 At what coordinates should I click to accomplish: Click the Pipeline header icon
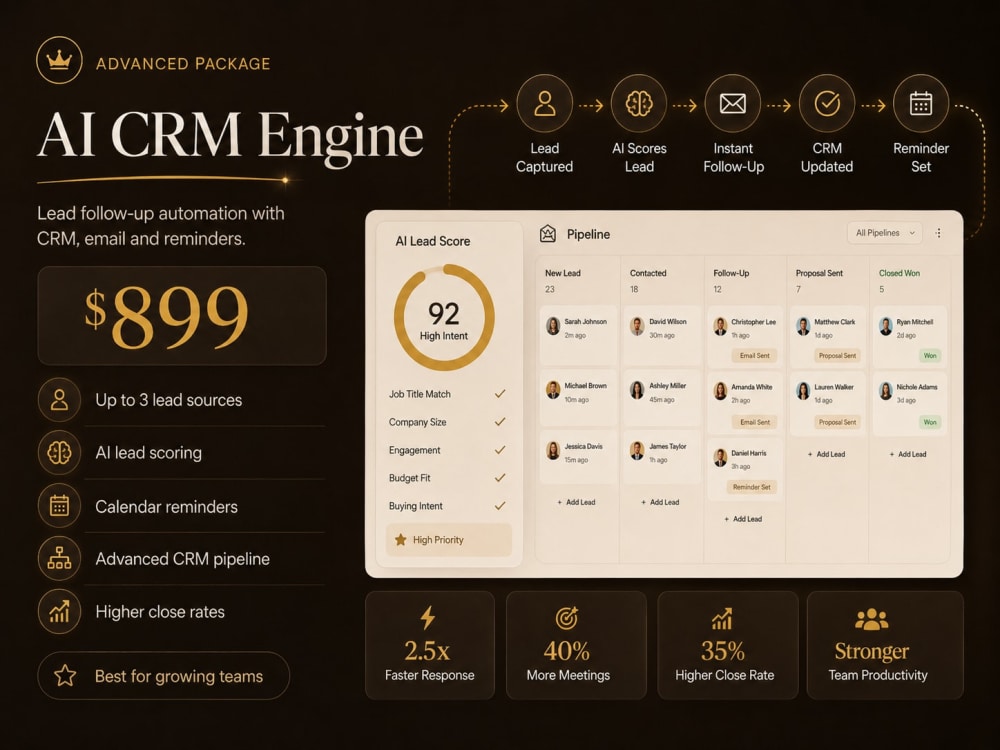coord(548,234)
